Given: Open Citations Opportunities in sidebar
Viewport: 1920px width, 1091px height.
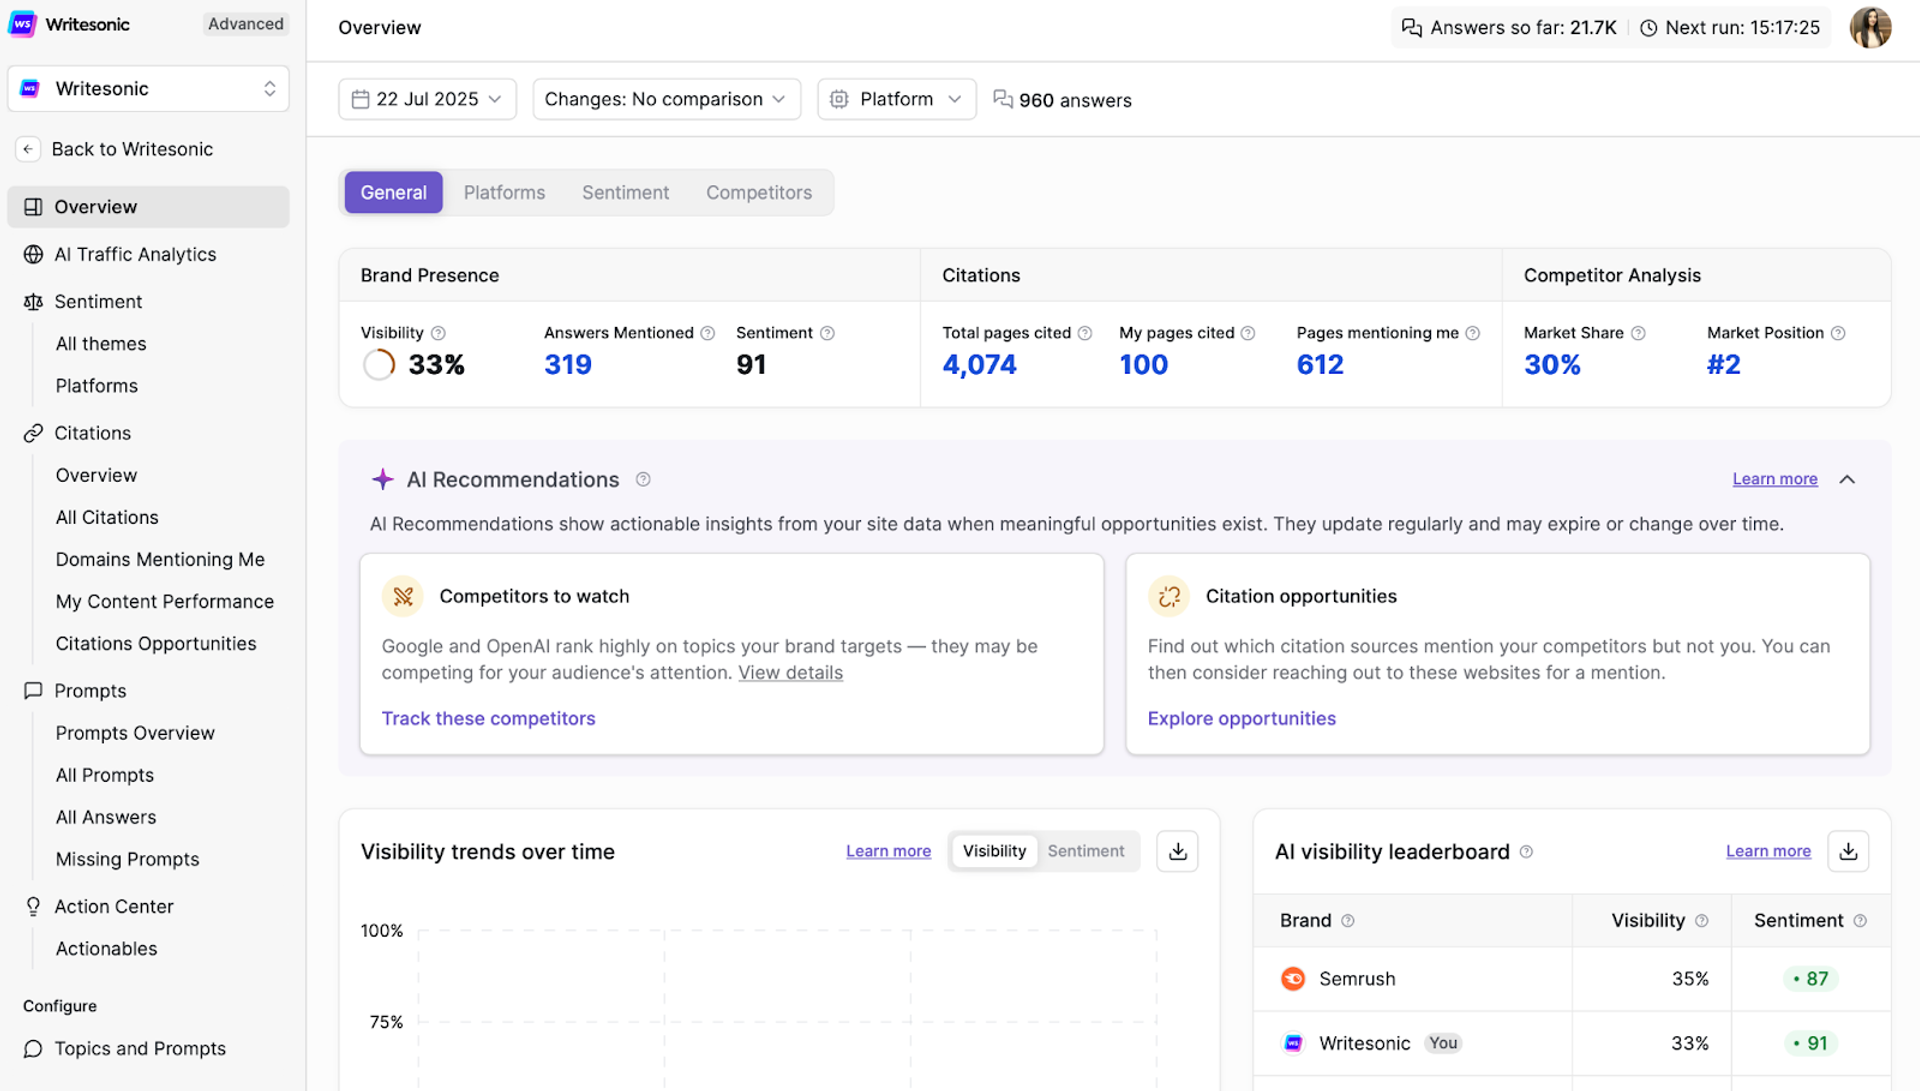Looking at the screenshot, I should tap(156, 643).
